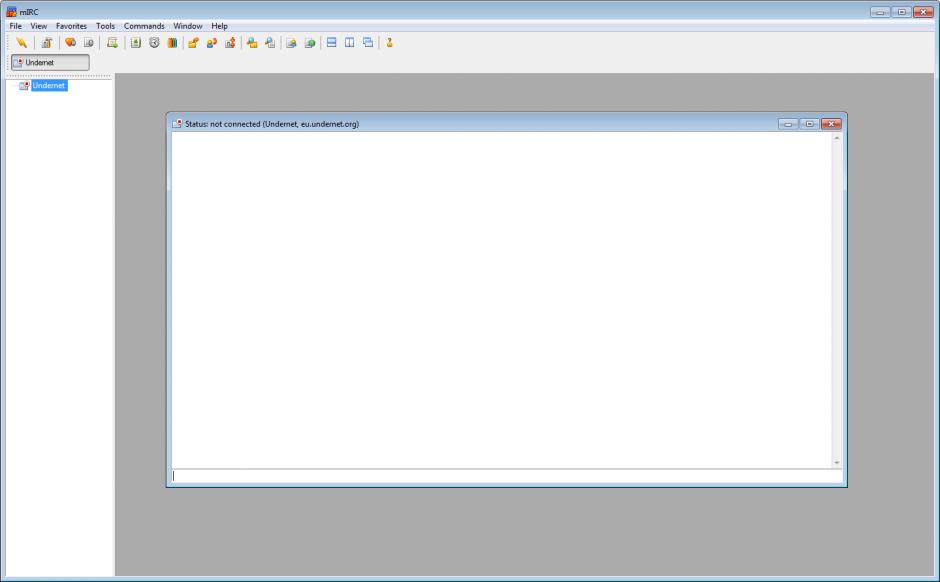Minimize the Status window
The height and width of the screenshot is (582, 940).
(x=788, y=123)
